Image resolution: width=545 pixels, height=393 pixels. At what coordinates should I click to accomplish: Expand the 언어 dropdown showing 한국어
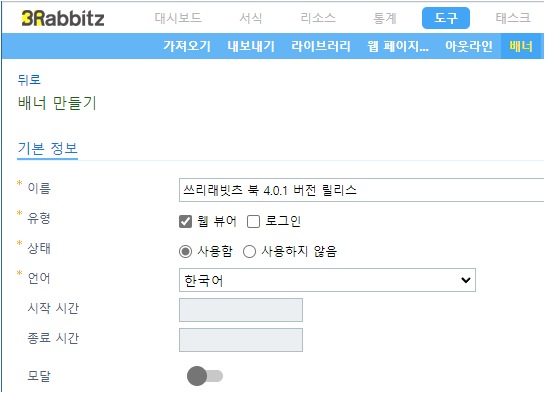[x=327, y=280]
